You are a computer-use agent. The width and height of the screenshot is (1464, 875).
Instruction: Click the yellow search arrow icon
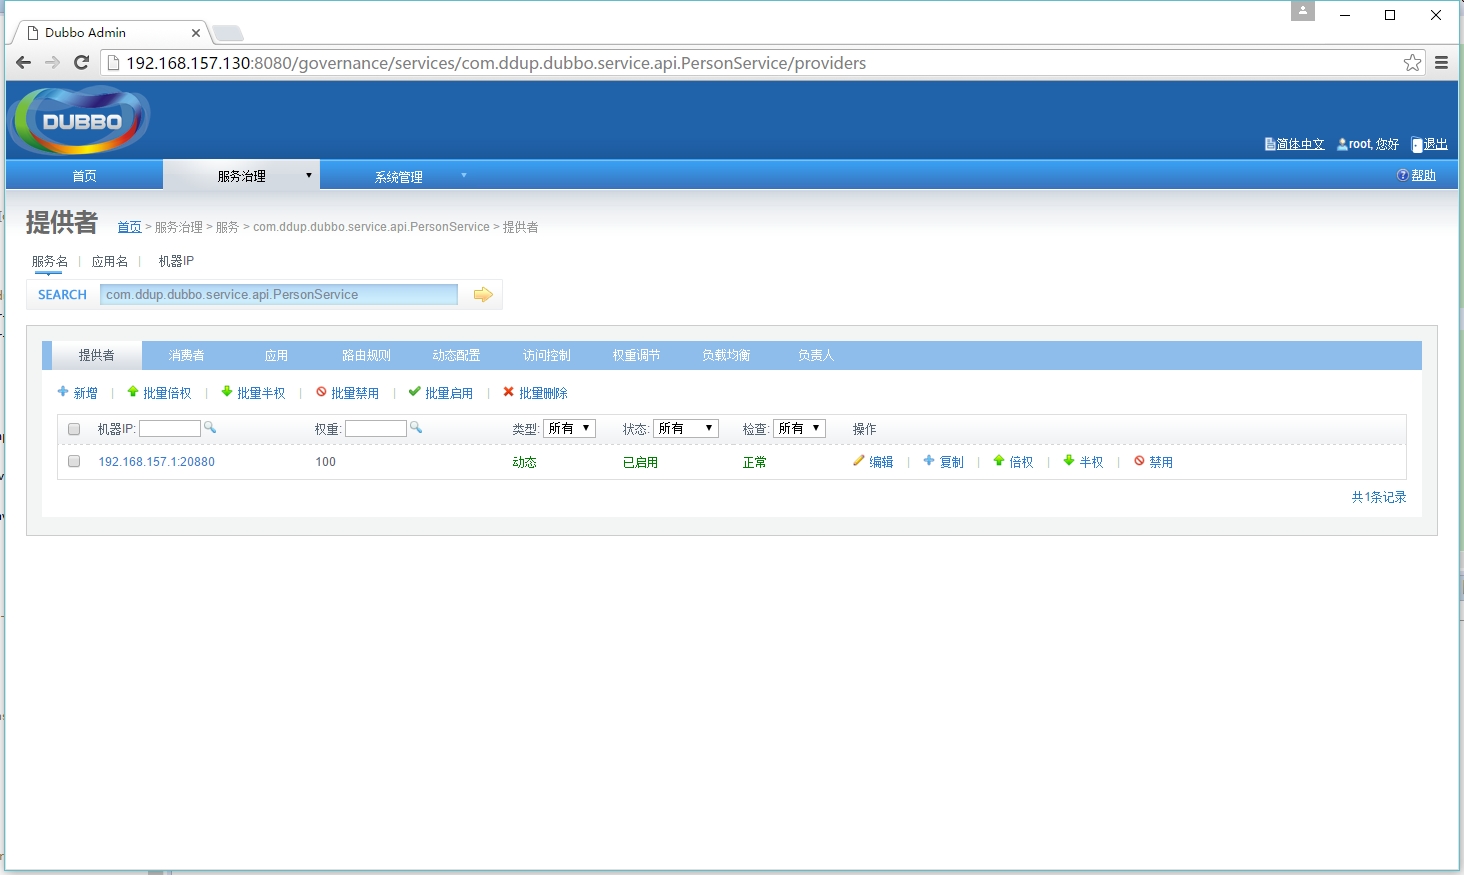483,294
